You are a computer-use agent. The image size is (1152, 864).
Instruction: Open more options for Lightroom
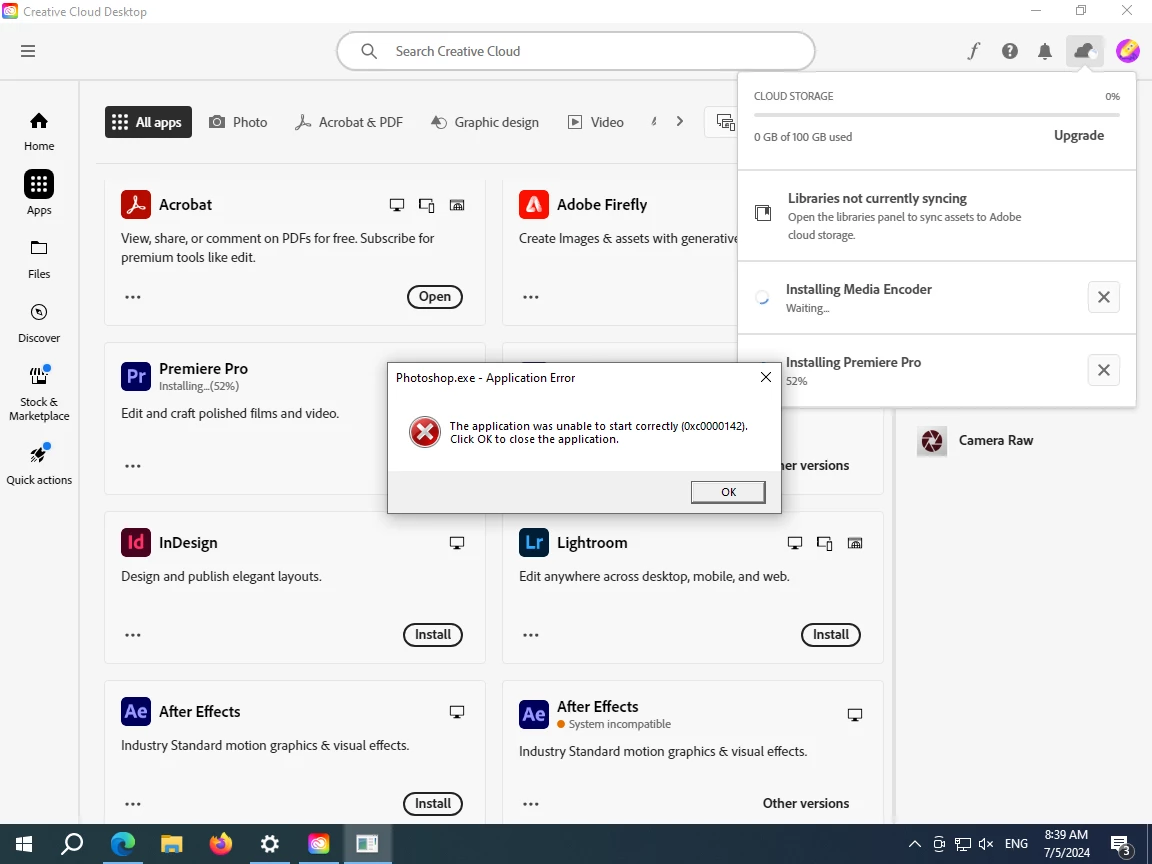tap(531, 635)
